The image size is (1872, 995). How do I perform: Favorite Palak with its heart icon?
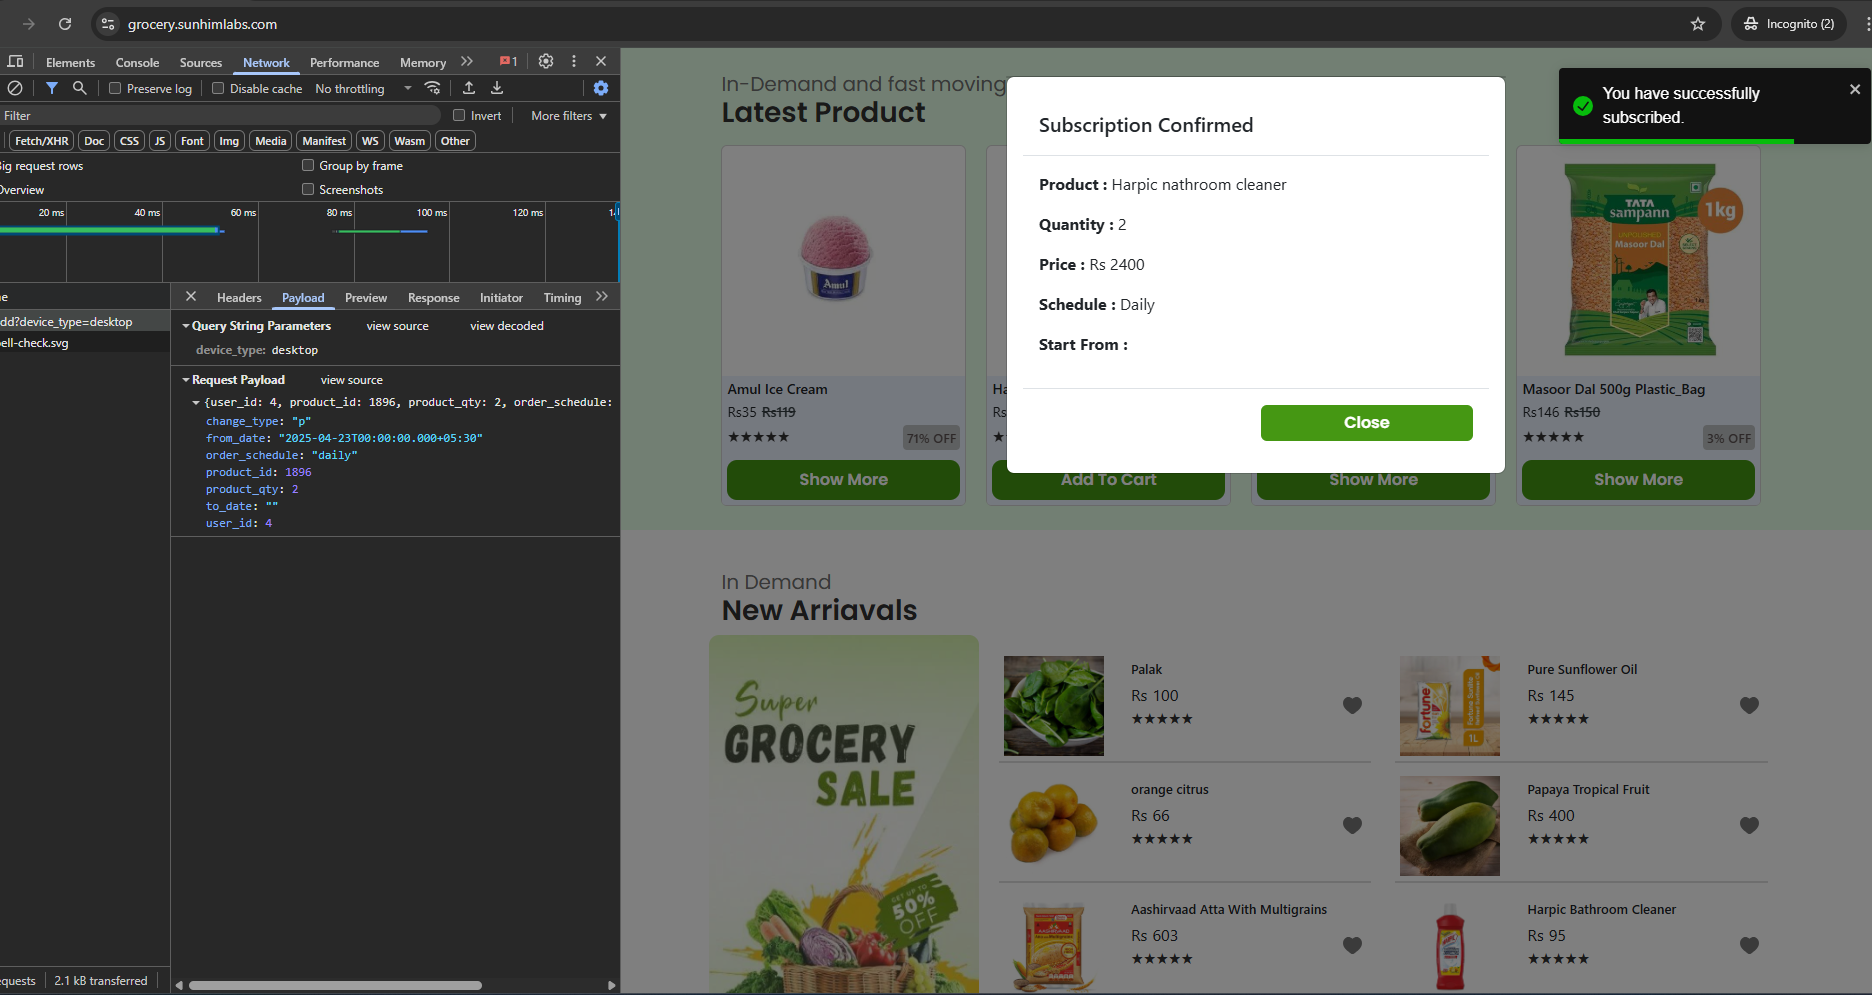tap(1352, 705)
